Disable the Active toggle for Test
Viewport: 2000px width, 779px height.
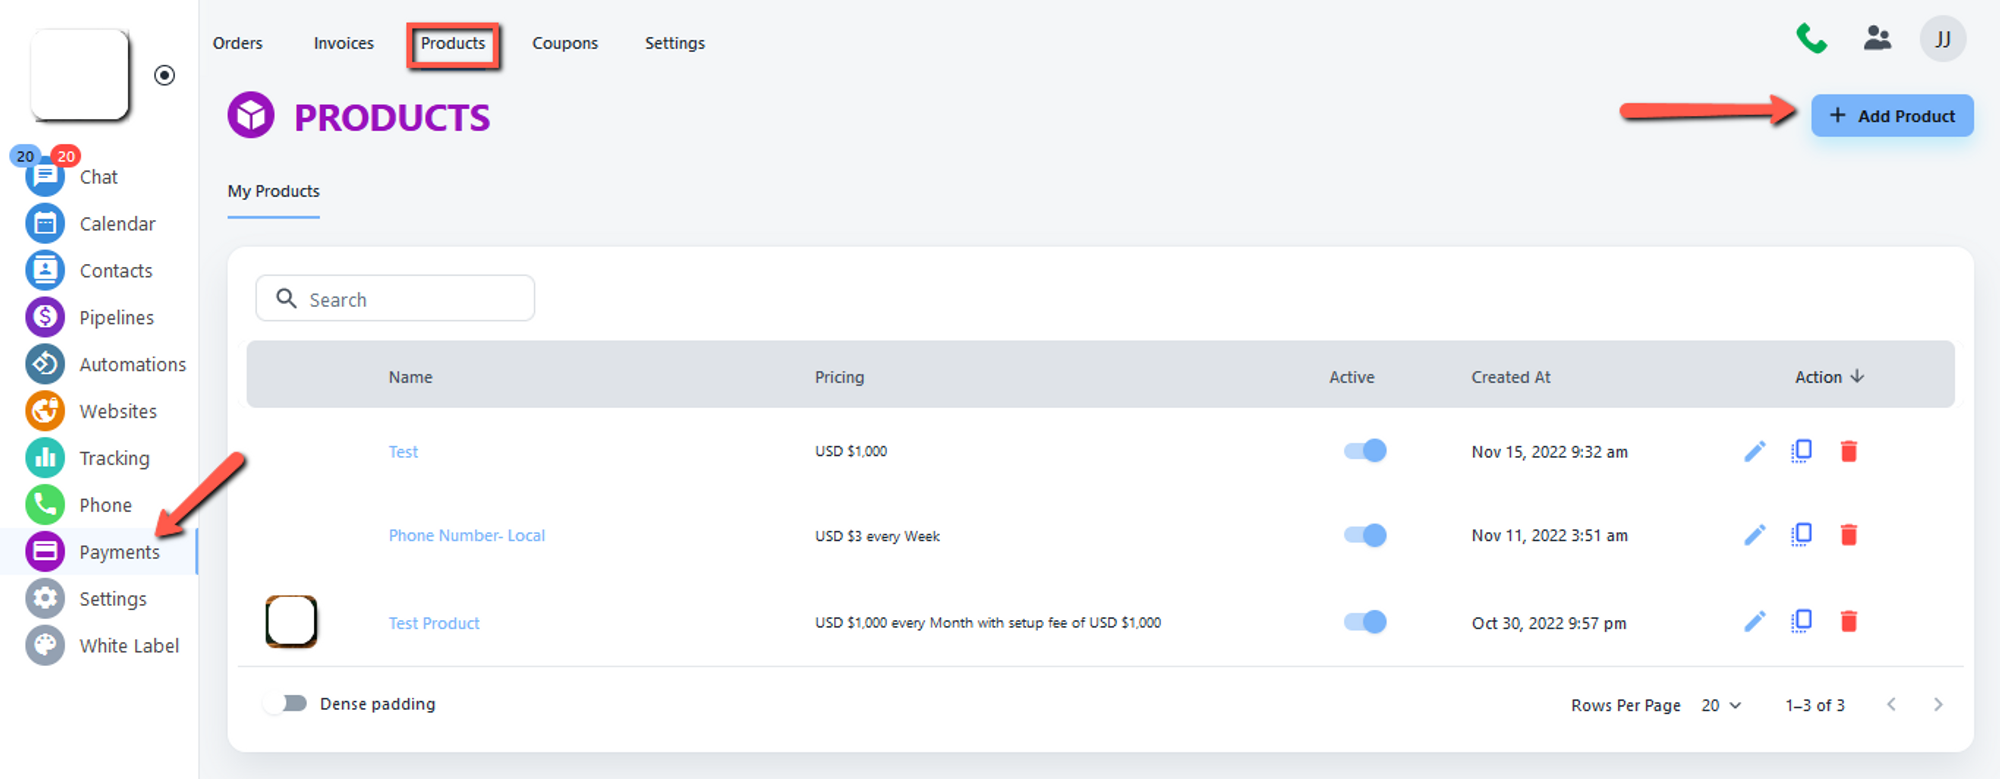tap(1365, 451)
